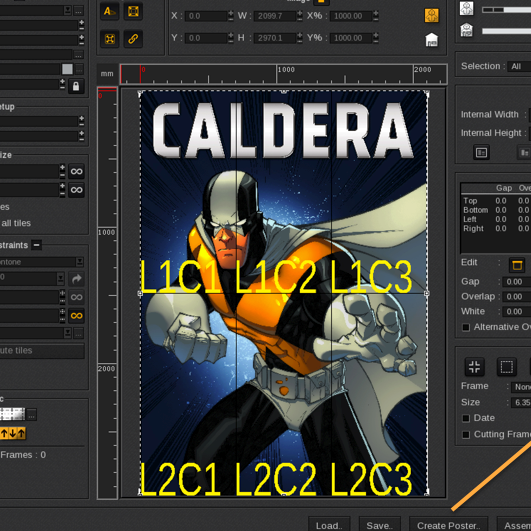Click the mm unit label by the ruler
Viewport: 531px width, 531px height.
click(107, 73)
